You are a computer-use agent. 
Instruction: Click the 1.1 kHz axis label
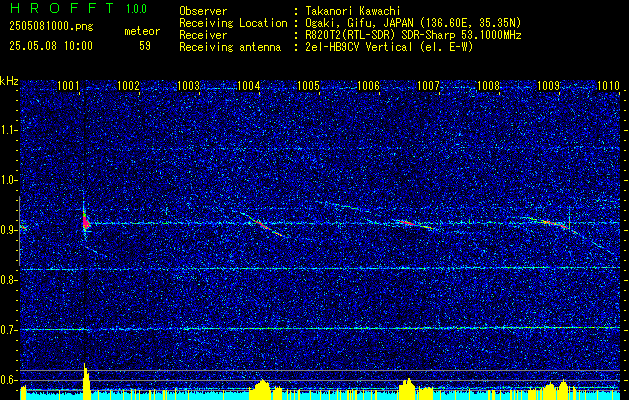point(8,130)
